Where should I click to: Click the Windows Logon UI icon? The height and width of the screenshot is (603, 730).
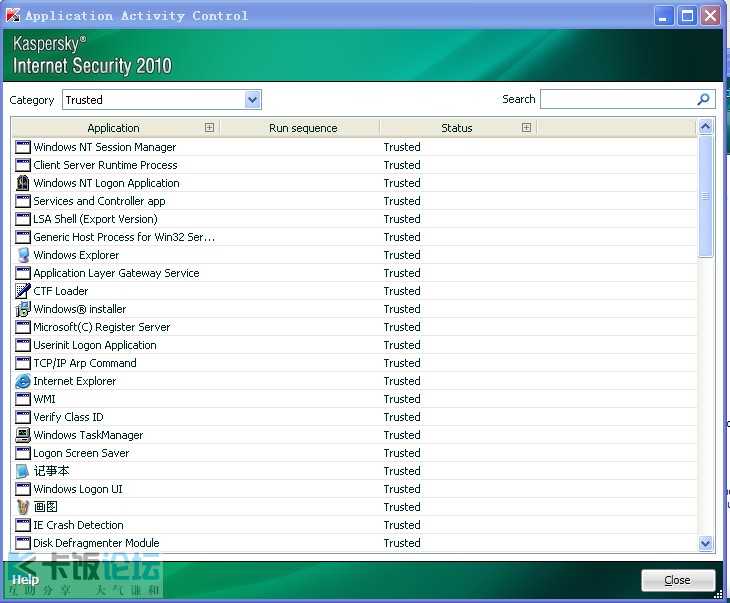click(23, 489)
